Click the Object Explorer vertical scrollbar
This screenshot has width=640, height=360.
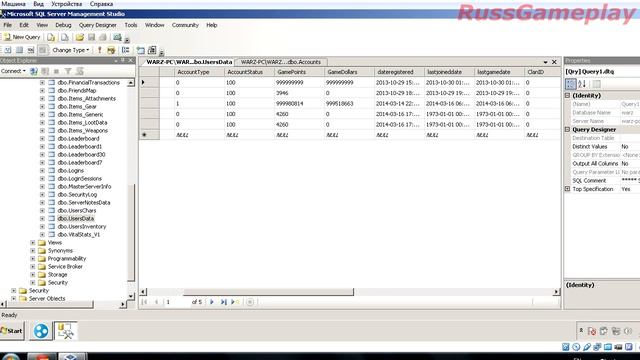click(131, 233)
